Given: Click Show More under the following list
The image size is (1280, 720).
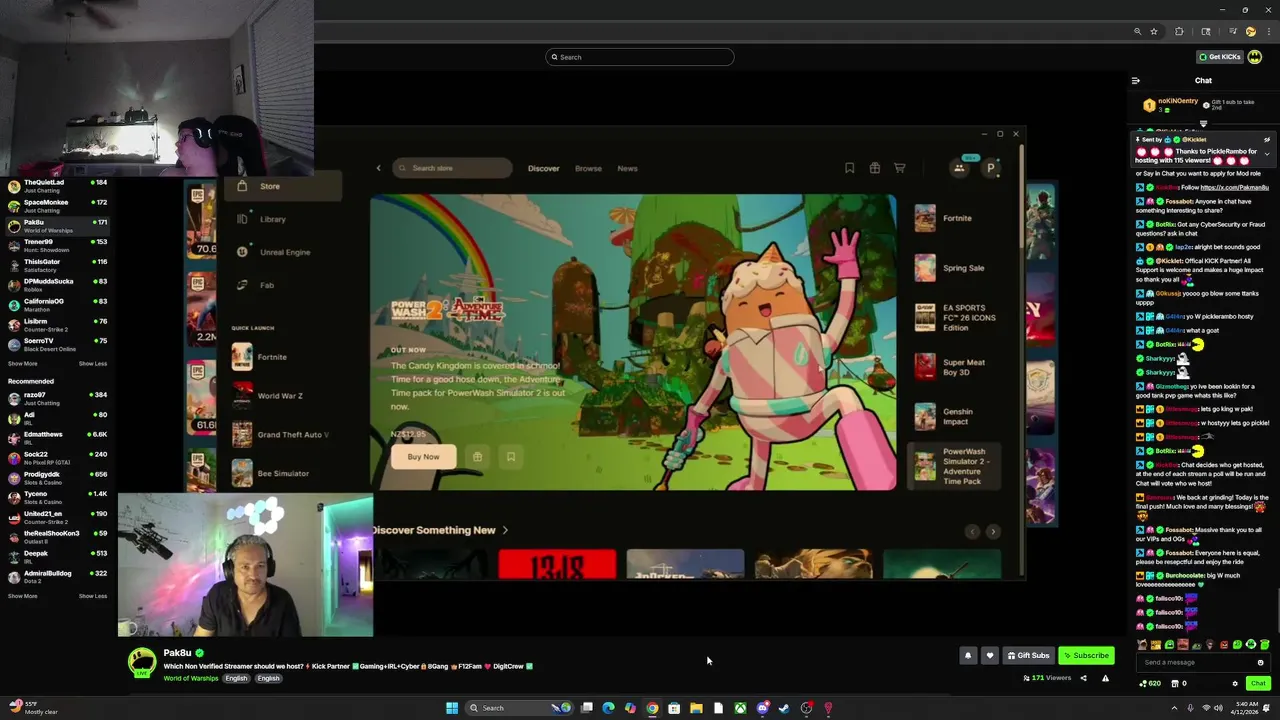Looking at the screenshot, I should pyautogui.click(x=22, y=364).
